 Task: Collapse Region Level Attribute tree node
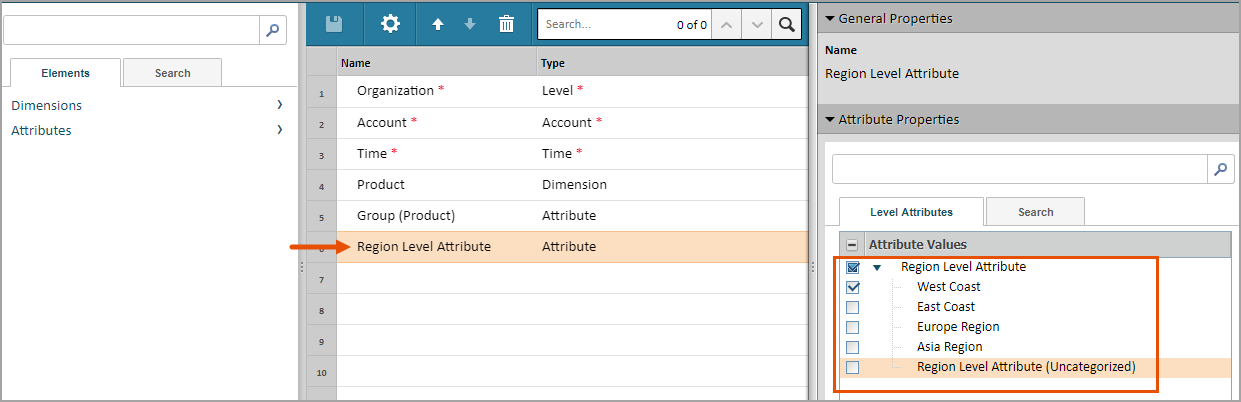point(877,268)
